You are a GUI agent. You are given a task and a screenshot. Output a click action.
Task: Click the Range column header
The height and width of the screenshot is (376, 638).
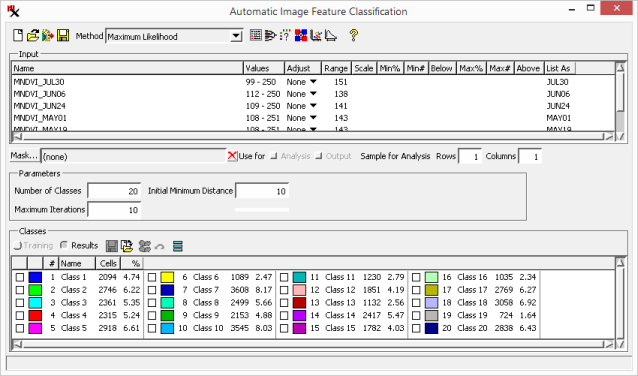tap(336, 68)
